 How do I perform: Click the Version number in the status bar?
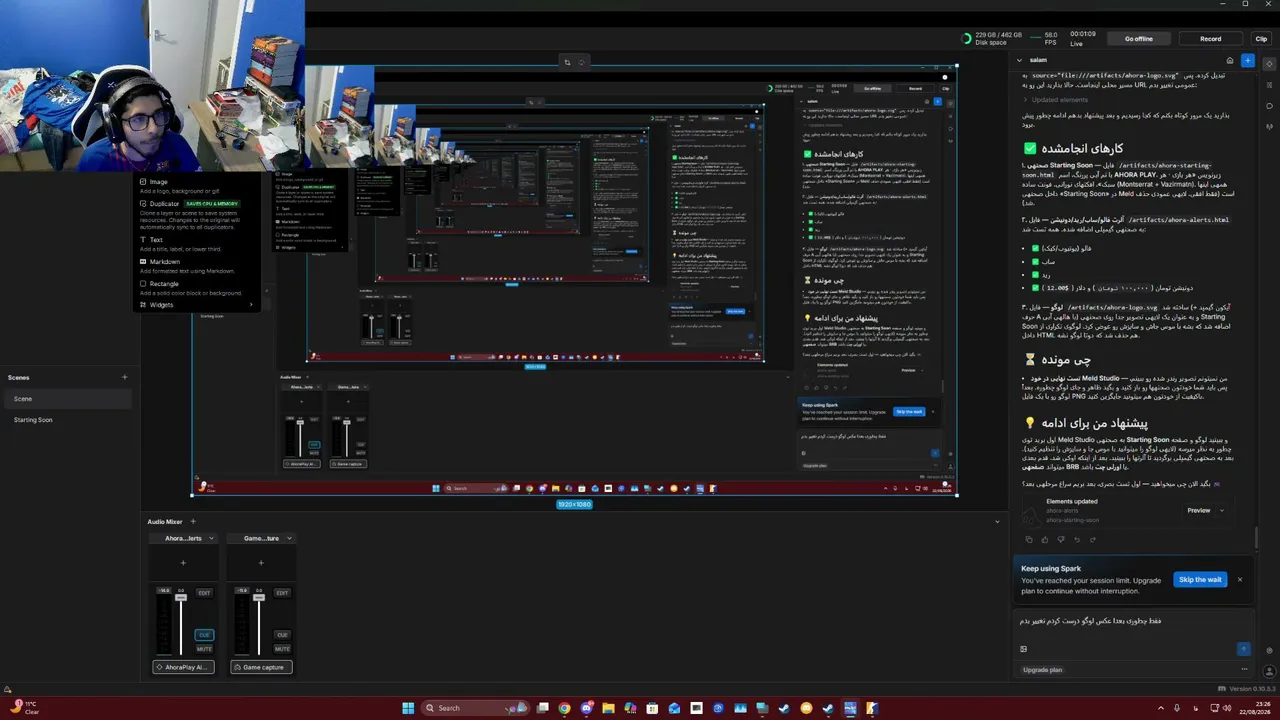pos(1250,689)
